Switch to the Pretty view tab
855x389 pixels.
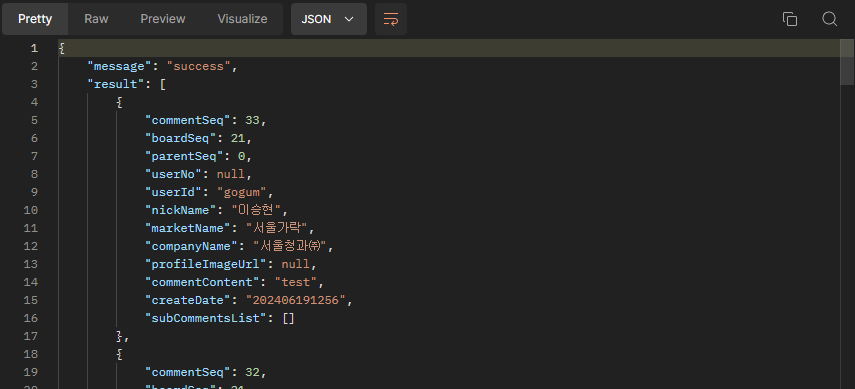35,19
